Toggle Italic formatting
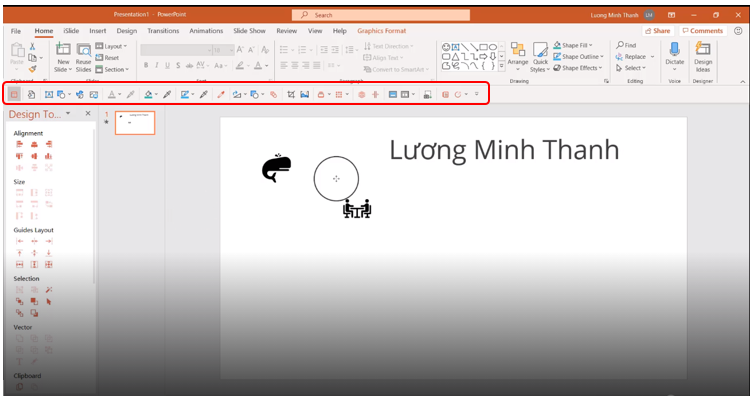 157,65
